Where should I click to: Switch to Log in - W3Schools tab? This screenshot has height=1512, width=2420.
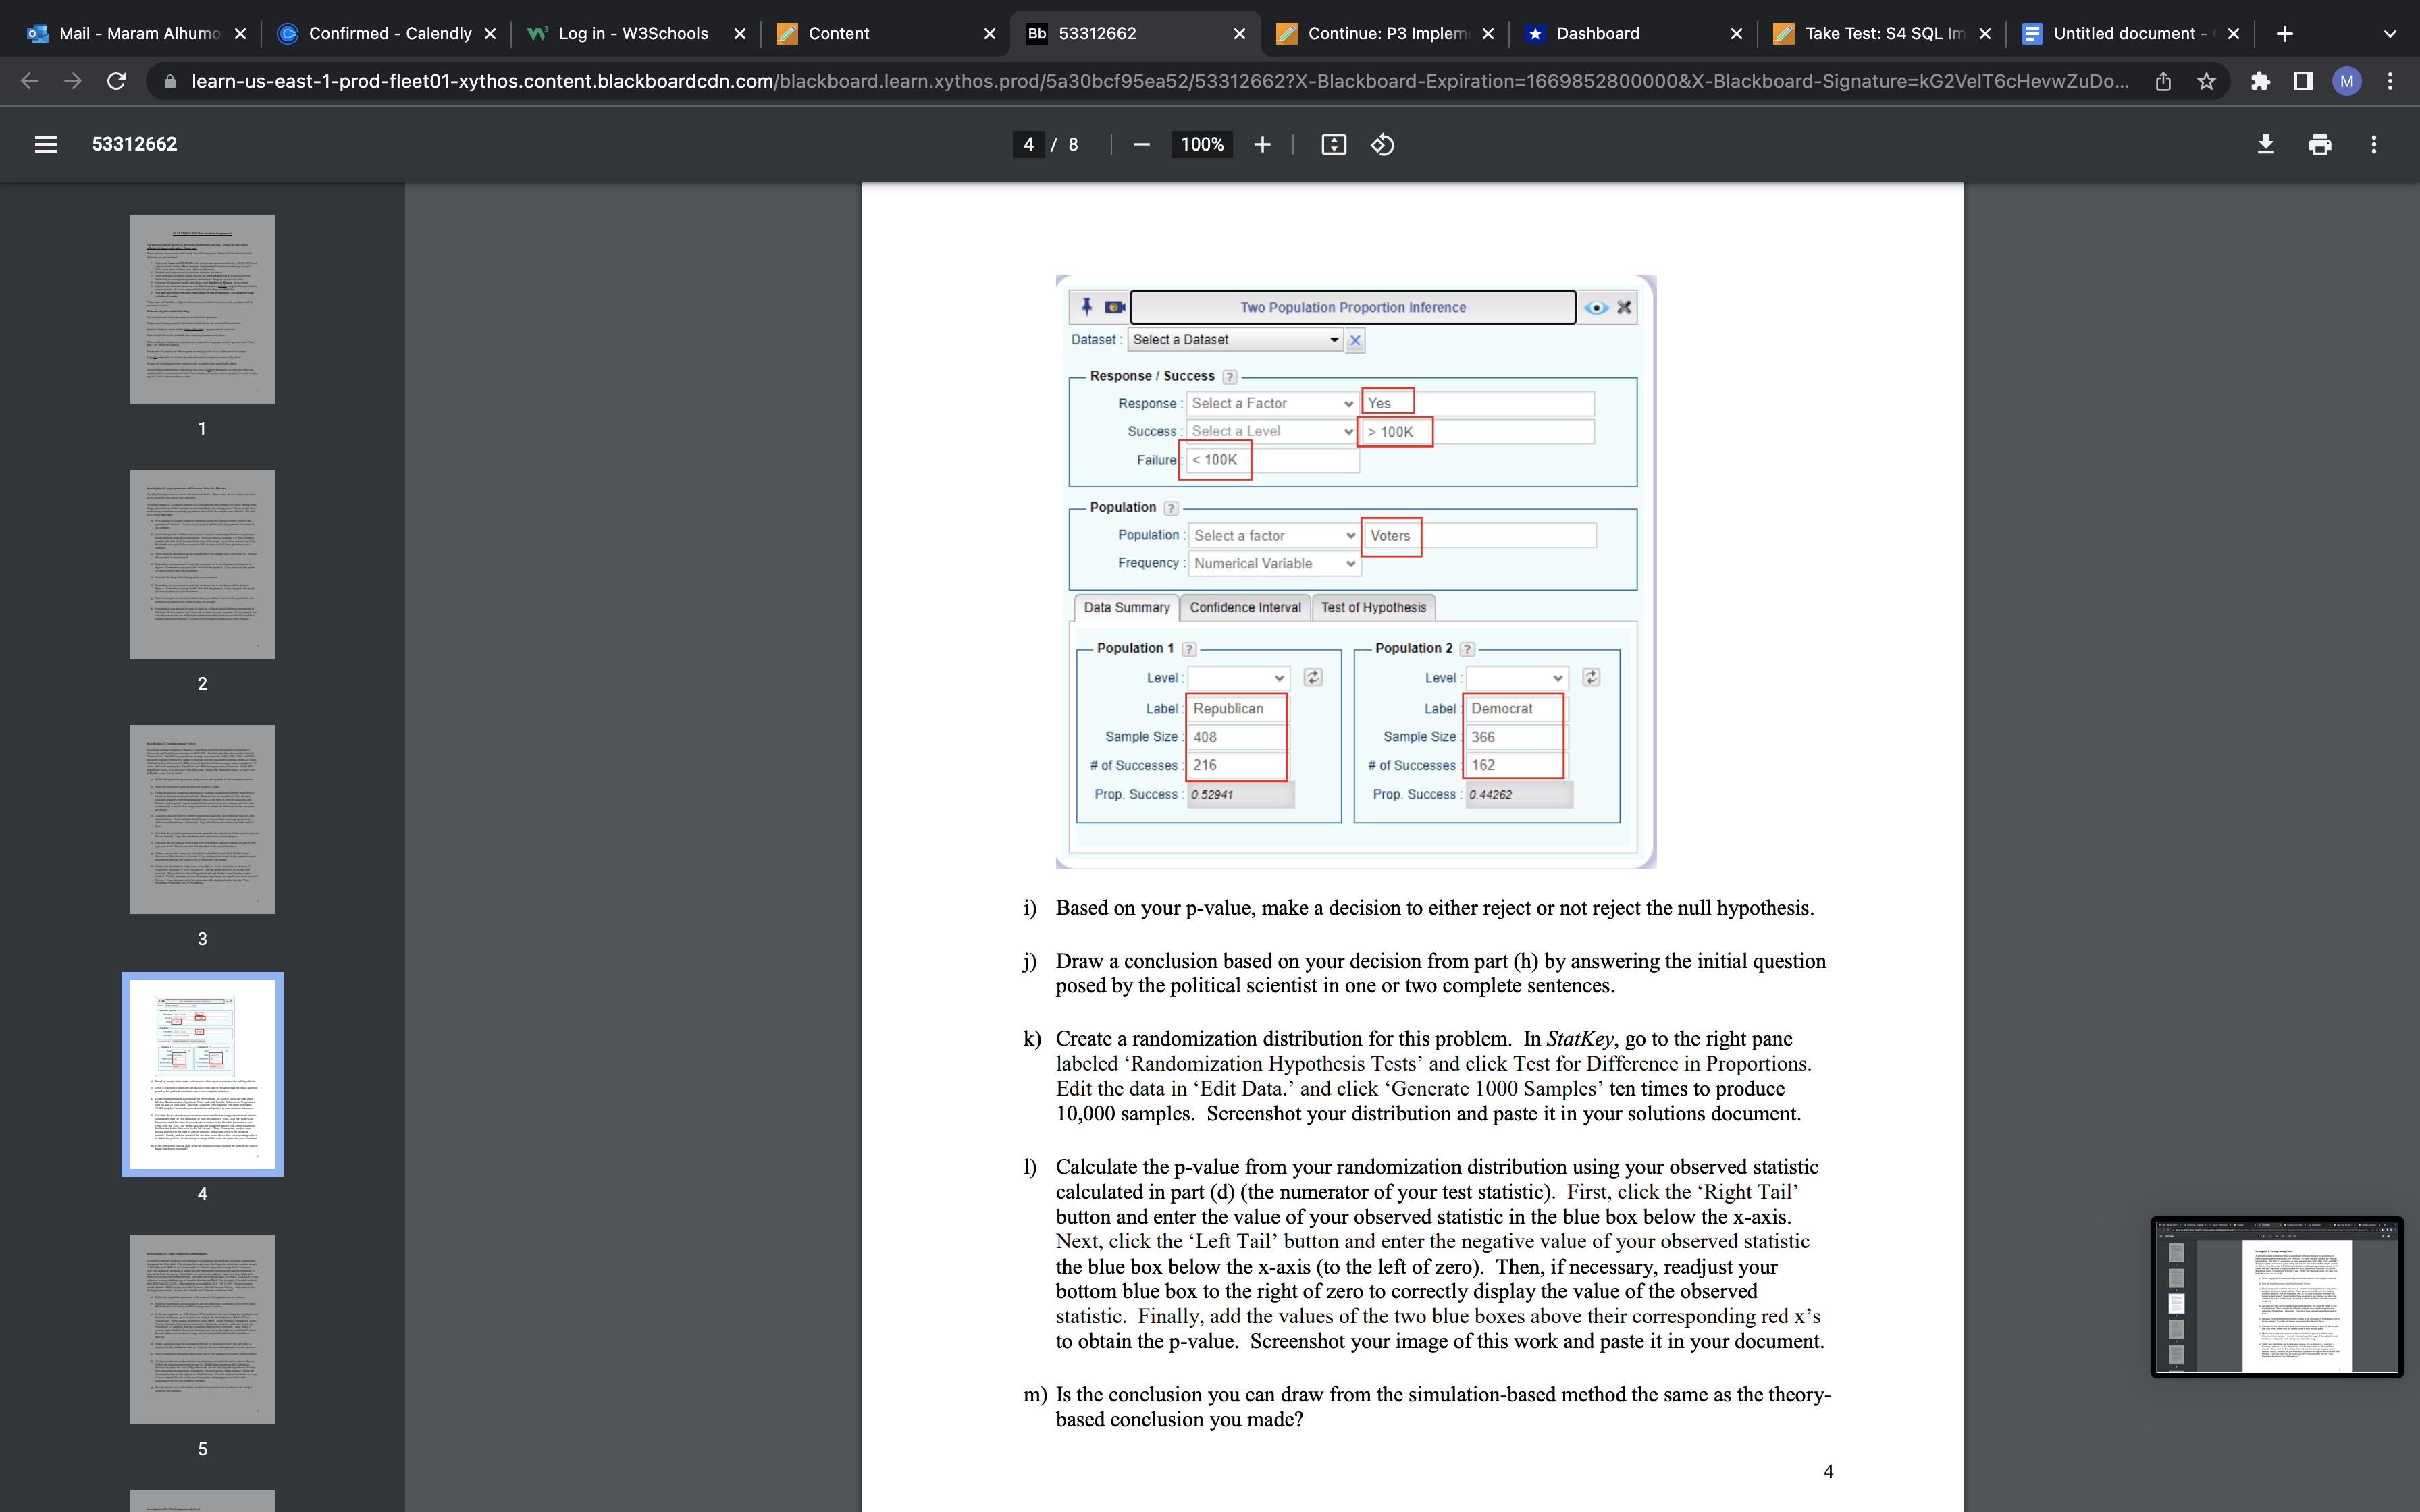click(632, 33)
